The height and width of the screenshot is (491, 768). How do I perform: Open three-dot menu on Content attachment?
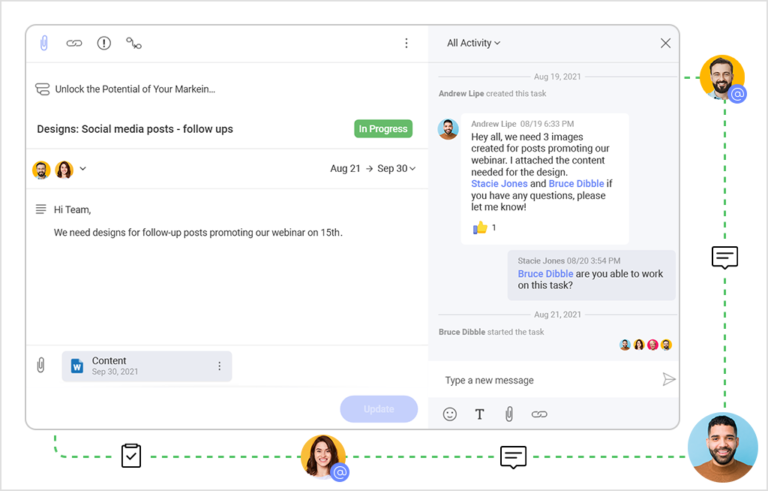click(x=219, y=366)
